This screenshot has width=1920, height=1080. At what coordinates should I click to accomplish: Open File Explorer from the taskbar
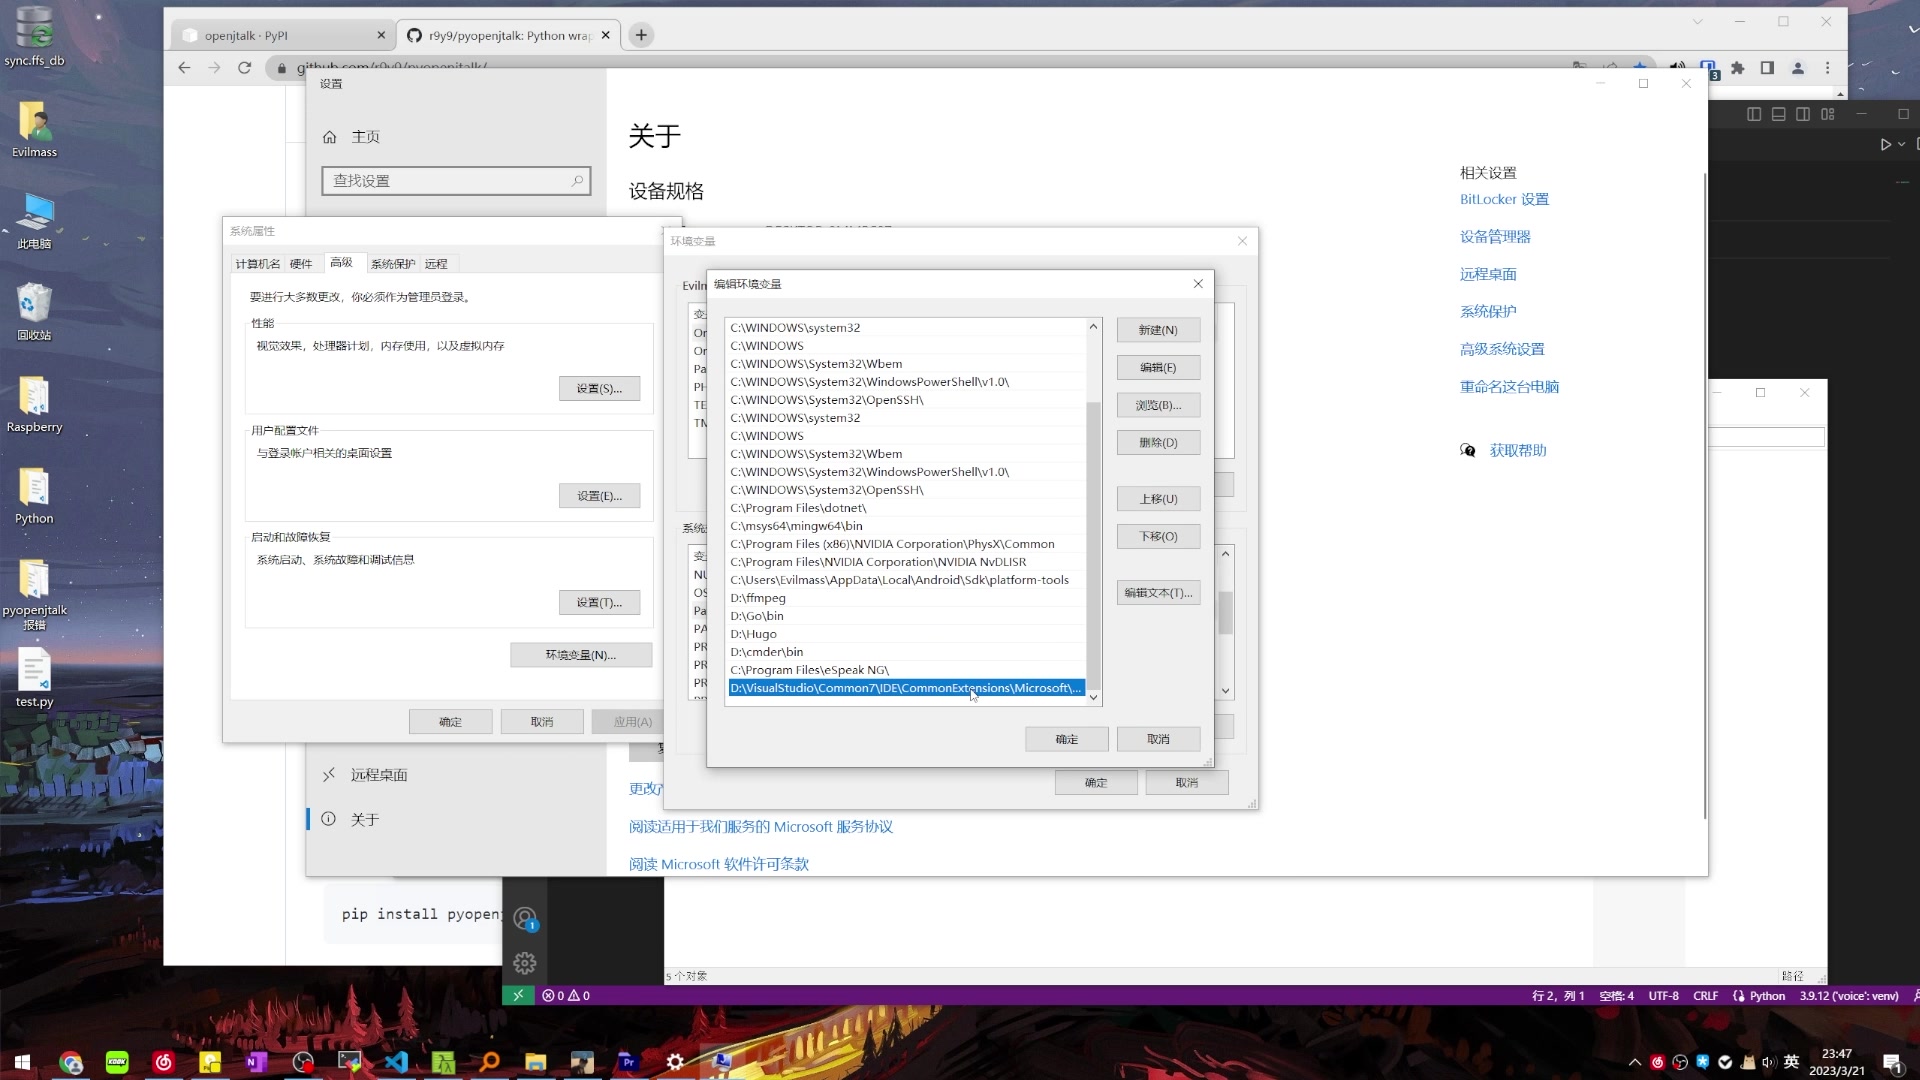(x=535, y=1062)
